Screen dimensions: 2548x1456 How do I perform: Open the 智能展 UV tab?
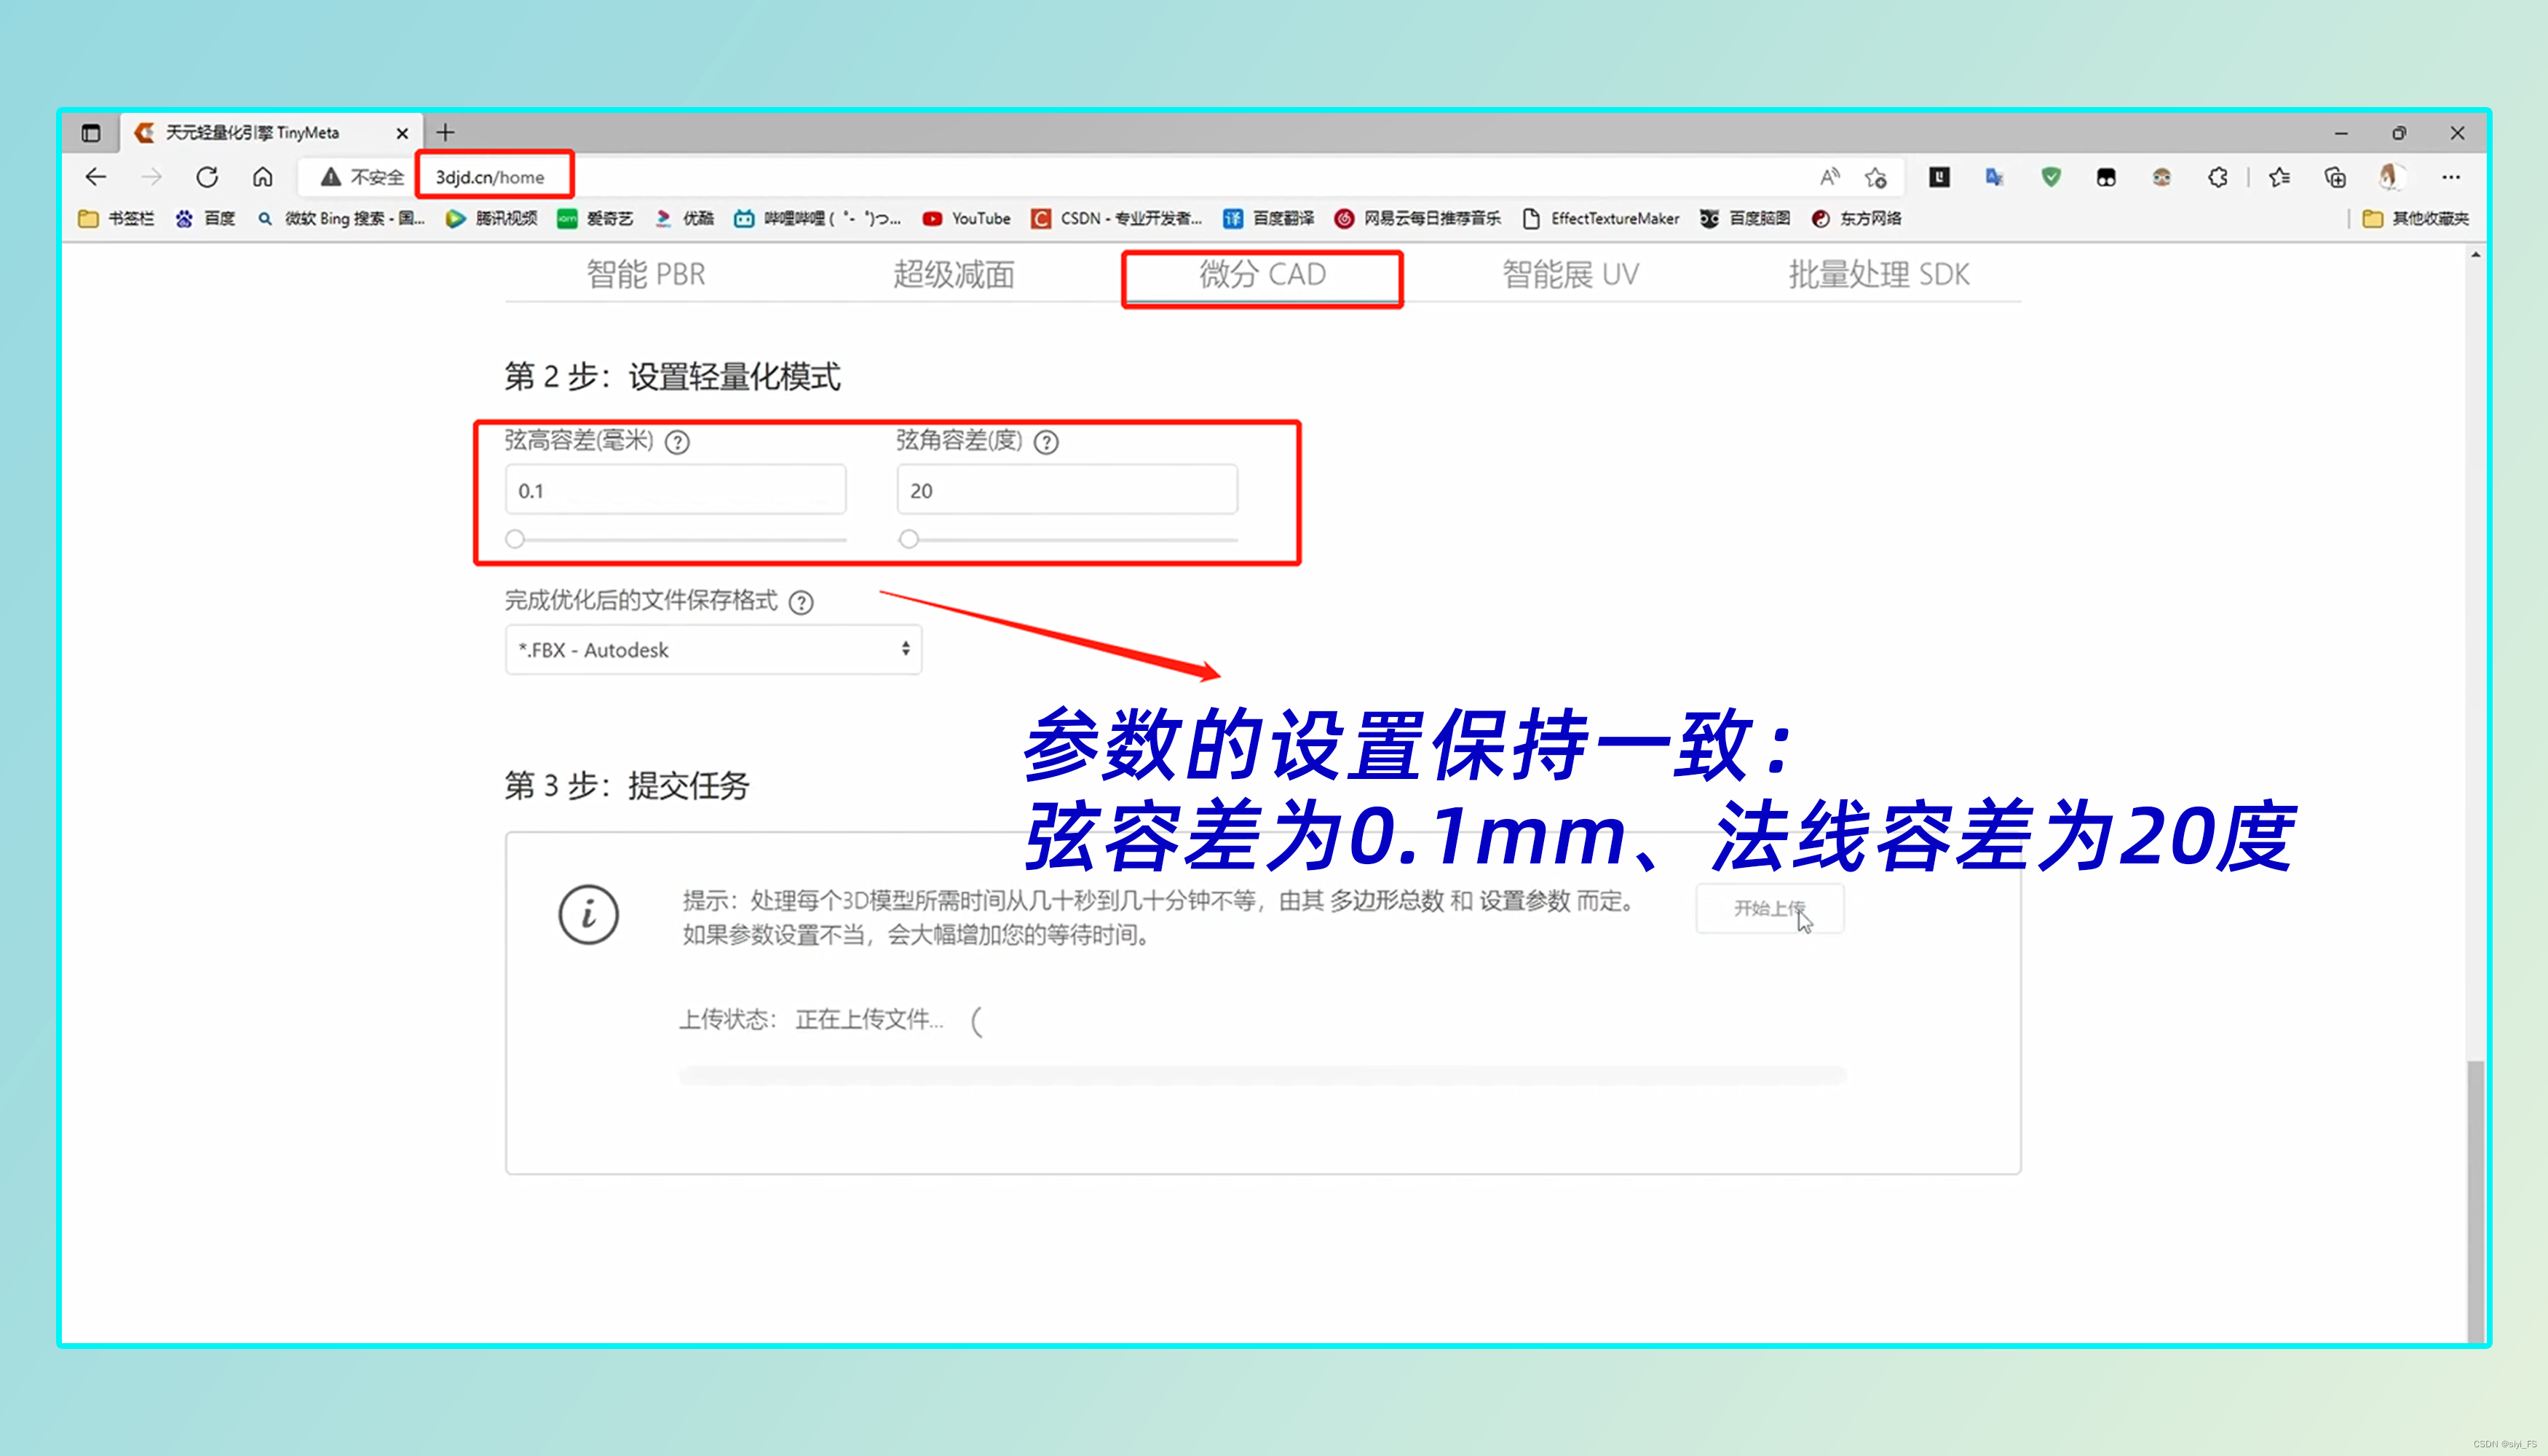pos(1570,274)
